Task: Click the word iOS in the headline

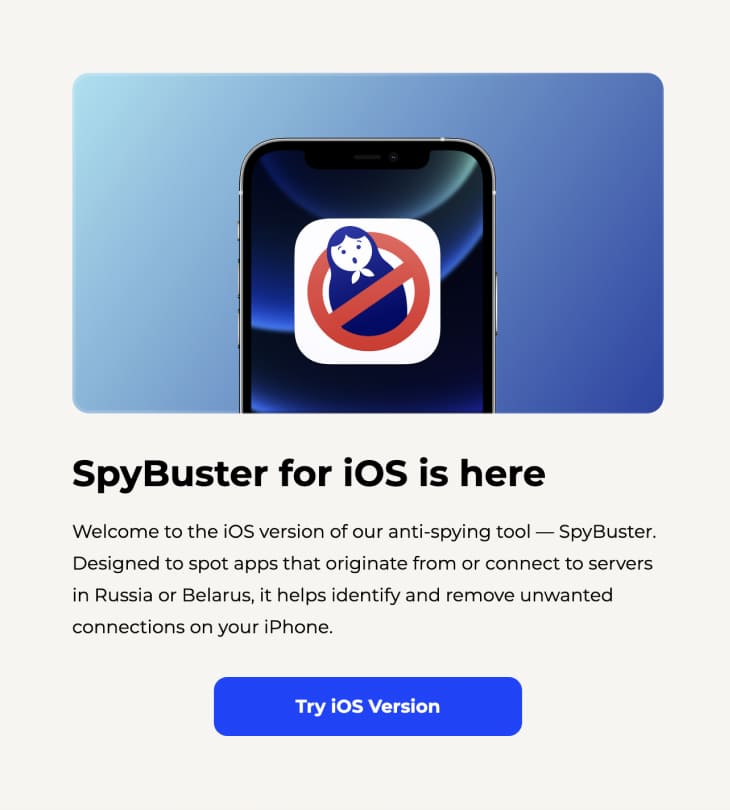Action: [x=375, y=473]
